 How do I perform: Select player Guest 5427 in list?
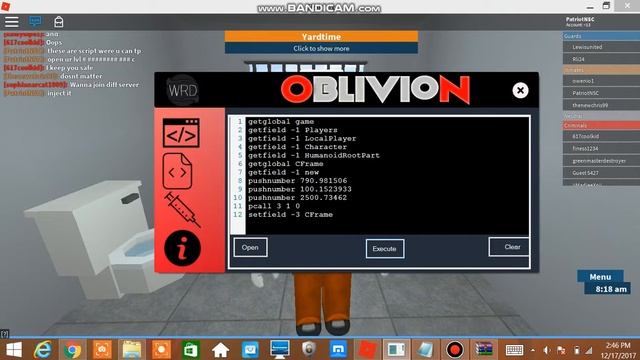point(601,173)
